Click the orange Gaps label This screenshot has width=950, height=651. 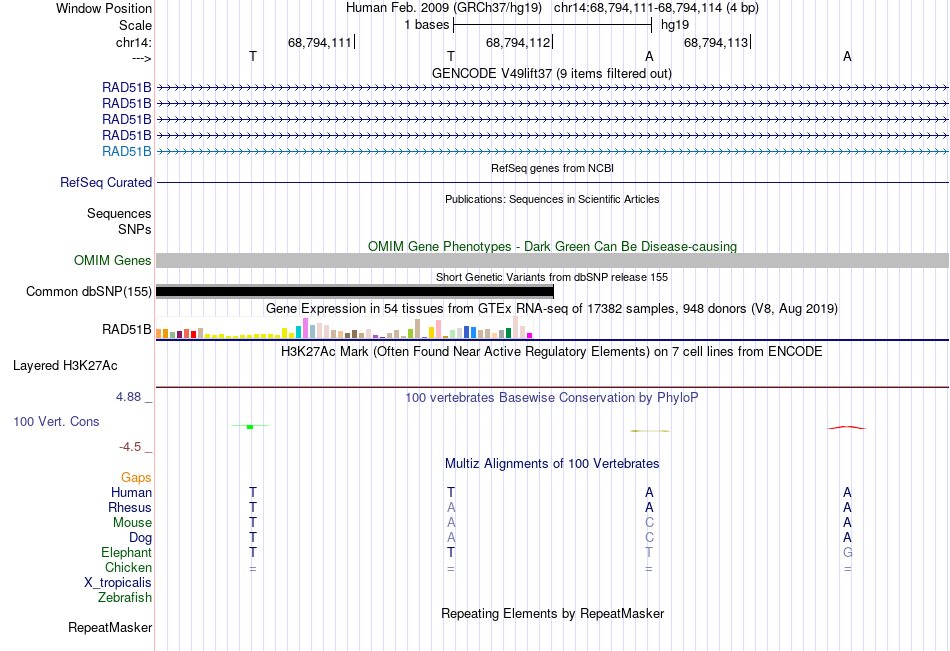click(136, 478)
